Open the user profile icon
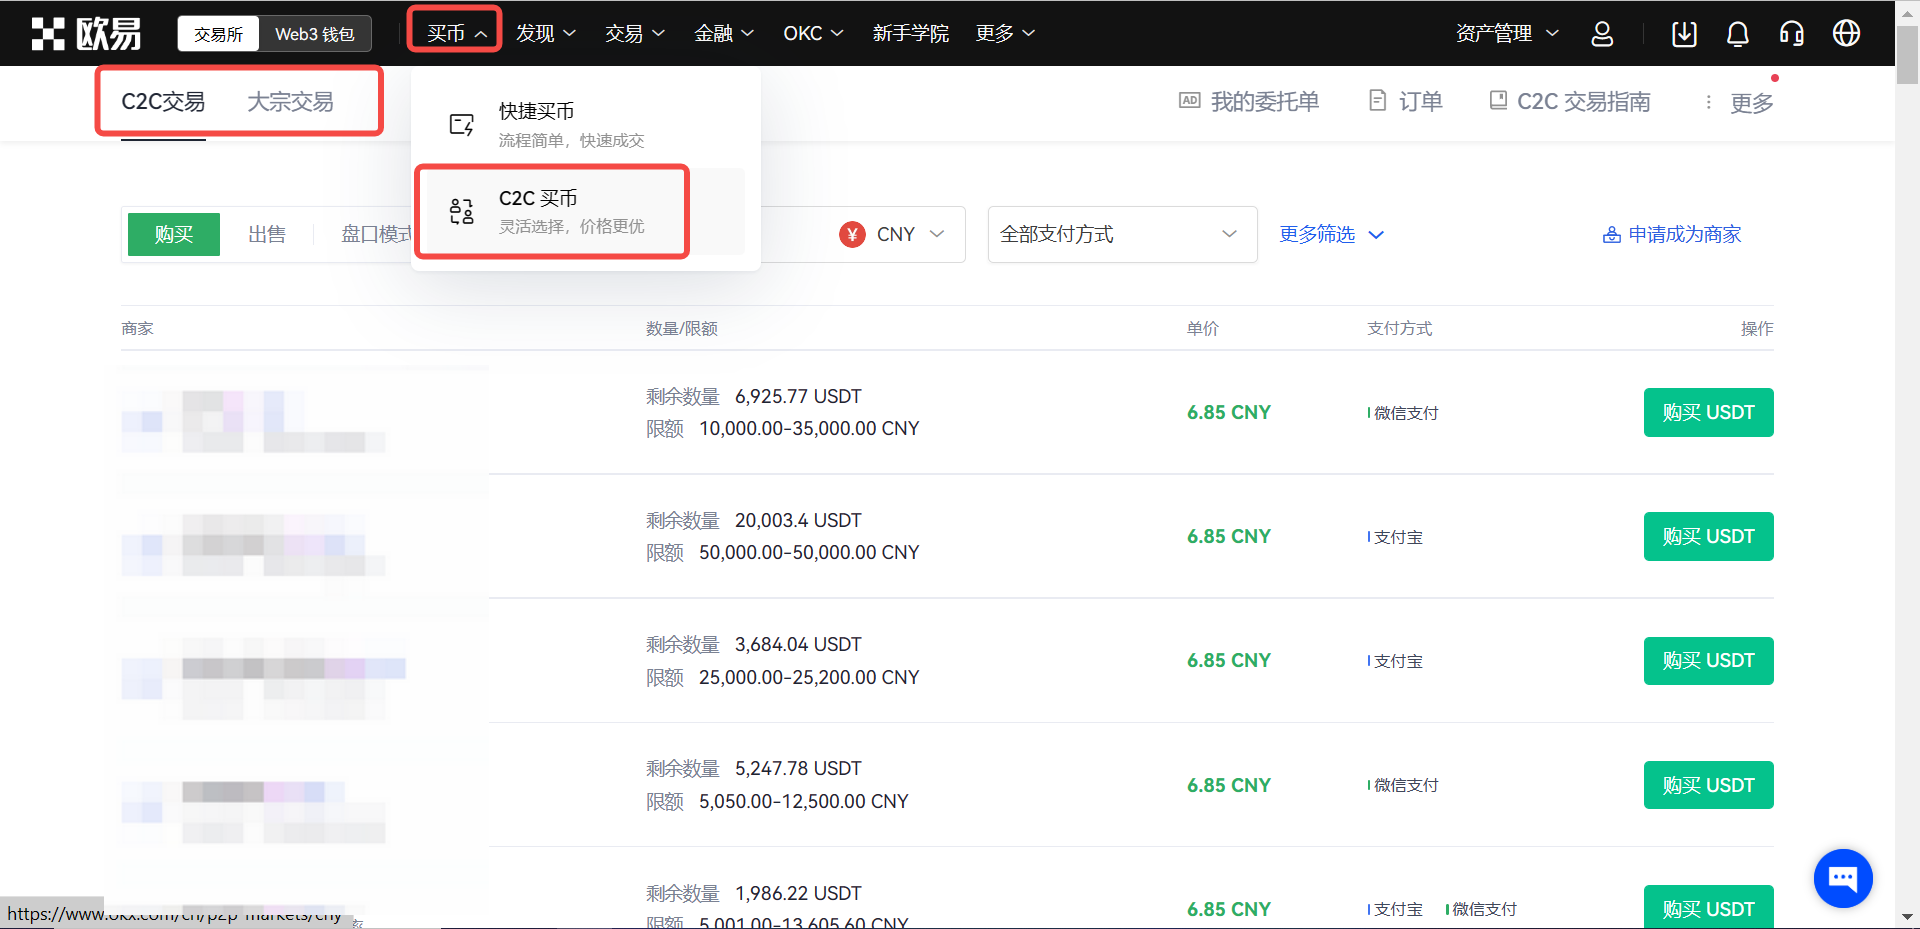The height and width of the screenshot is (929, 1920). point(1602,34)
